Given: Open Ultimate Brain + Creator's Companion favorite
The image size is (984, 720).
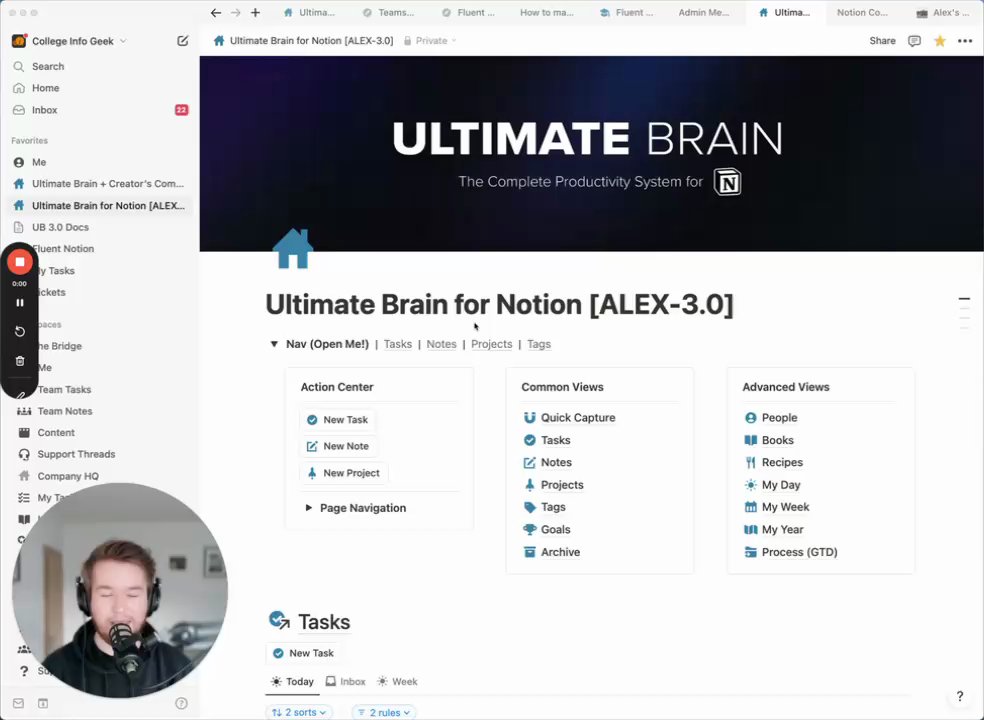Looking at the screenshot, I should tap(100, 184).
